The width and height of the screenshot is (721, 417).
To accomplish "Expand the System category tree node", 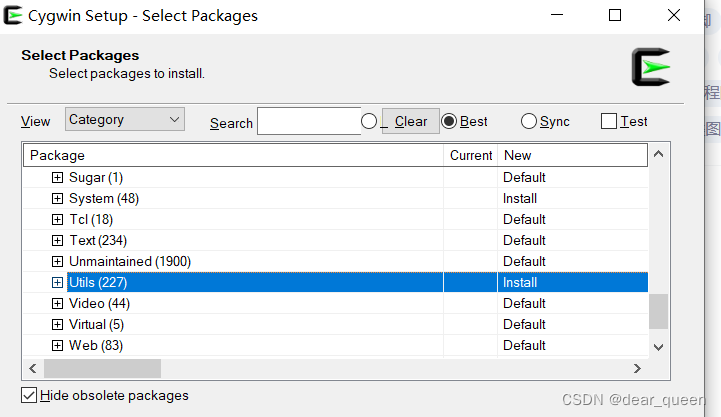I will pyautogui.click(x=57, y=199).
